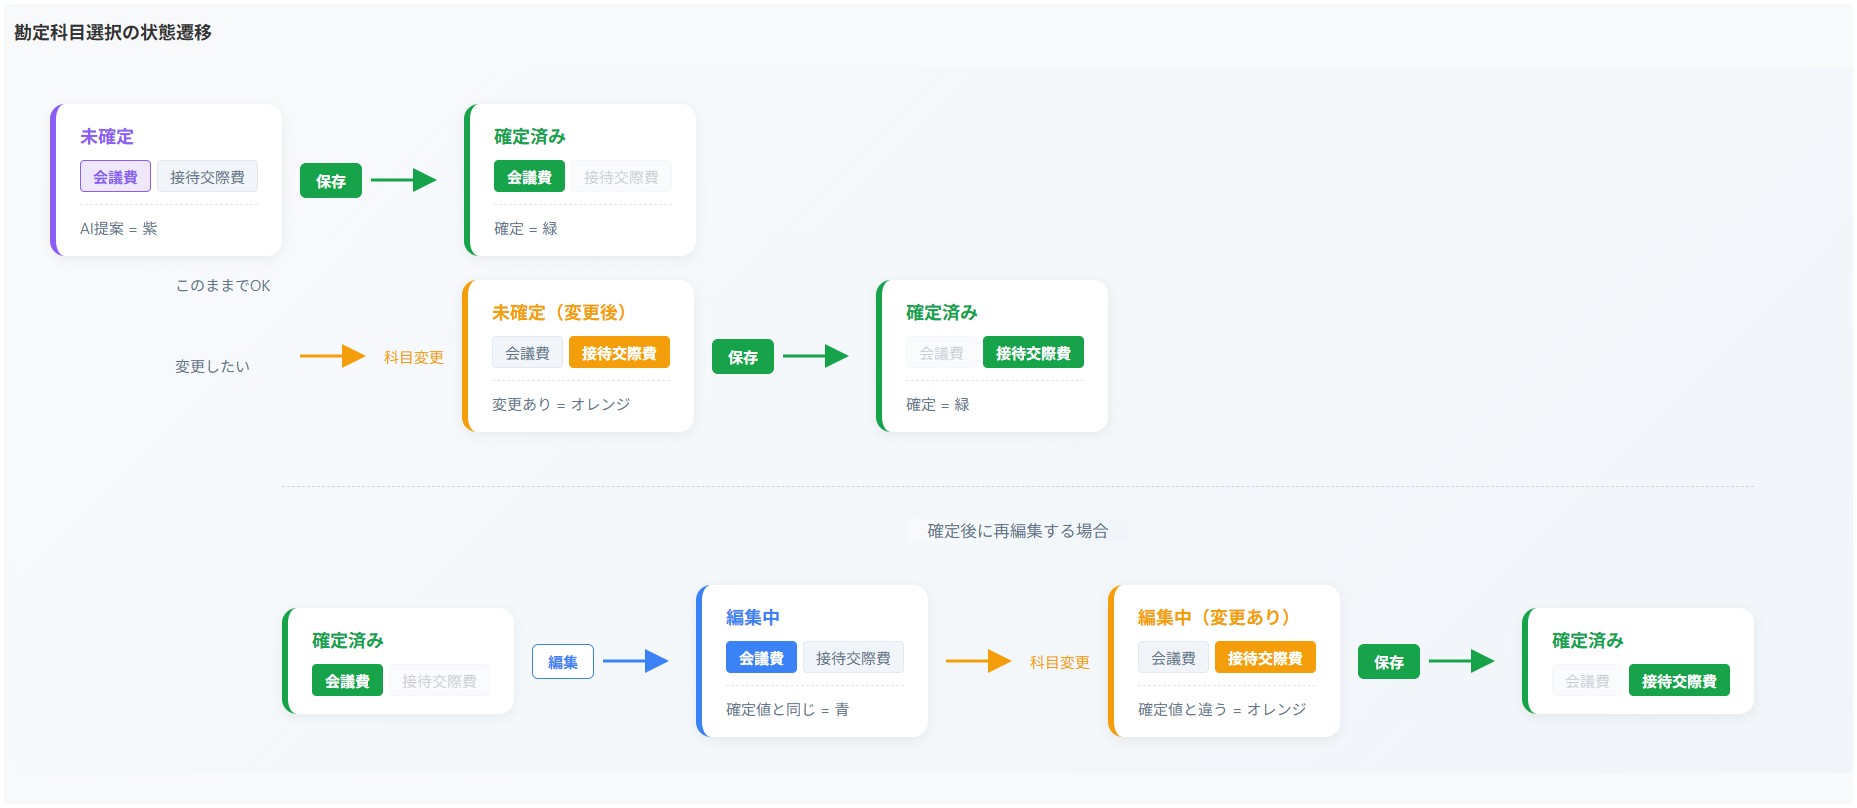Select the purple 会議費 chip in 未確定 card
1857x808 pixels.
point(115,177)
